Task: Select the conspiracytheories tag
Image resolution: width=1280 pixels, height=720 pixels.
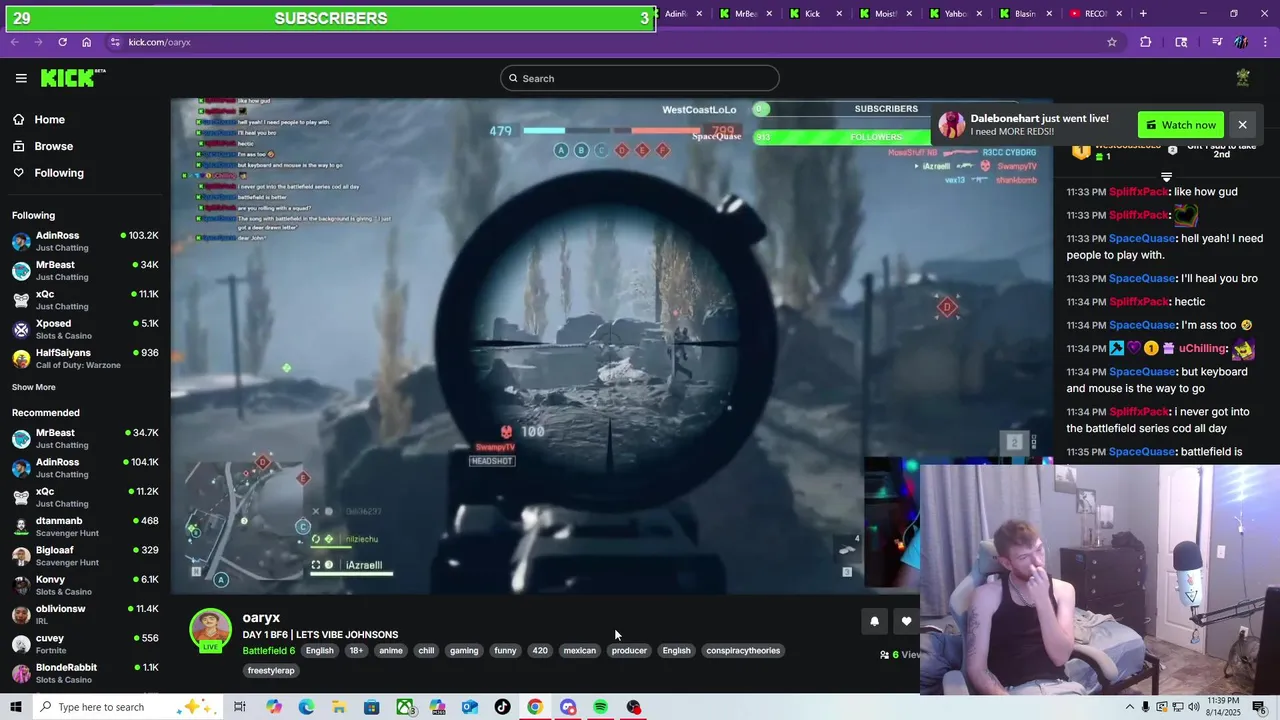Action: tap(743, 651)
